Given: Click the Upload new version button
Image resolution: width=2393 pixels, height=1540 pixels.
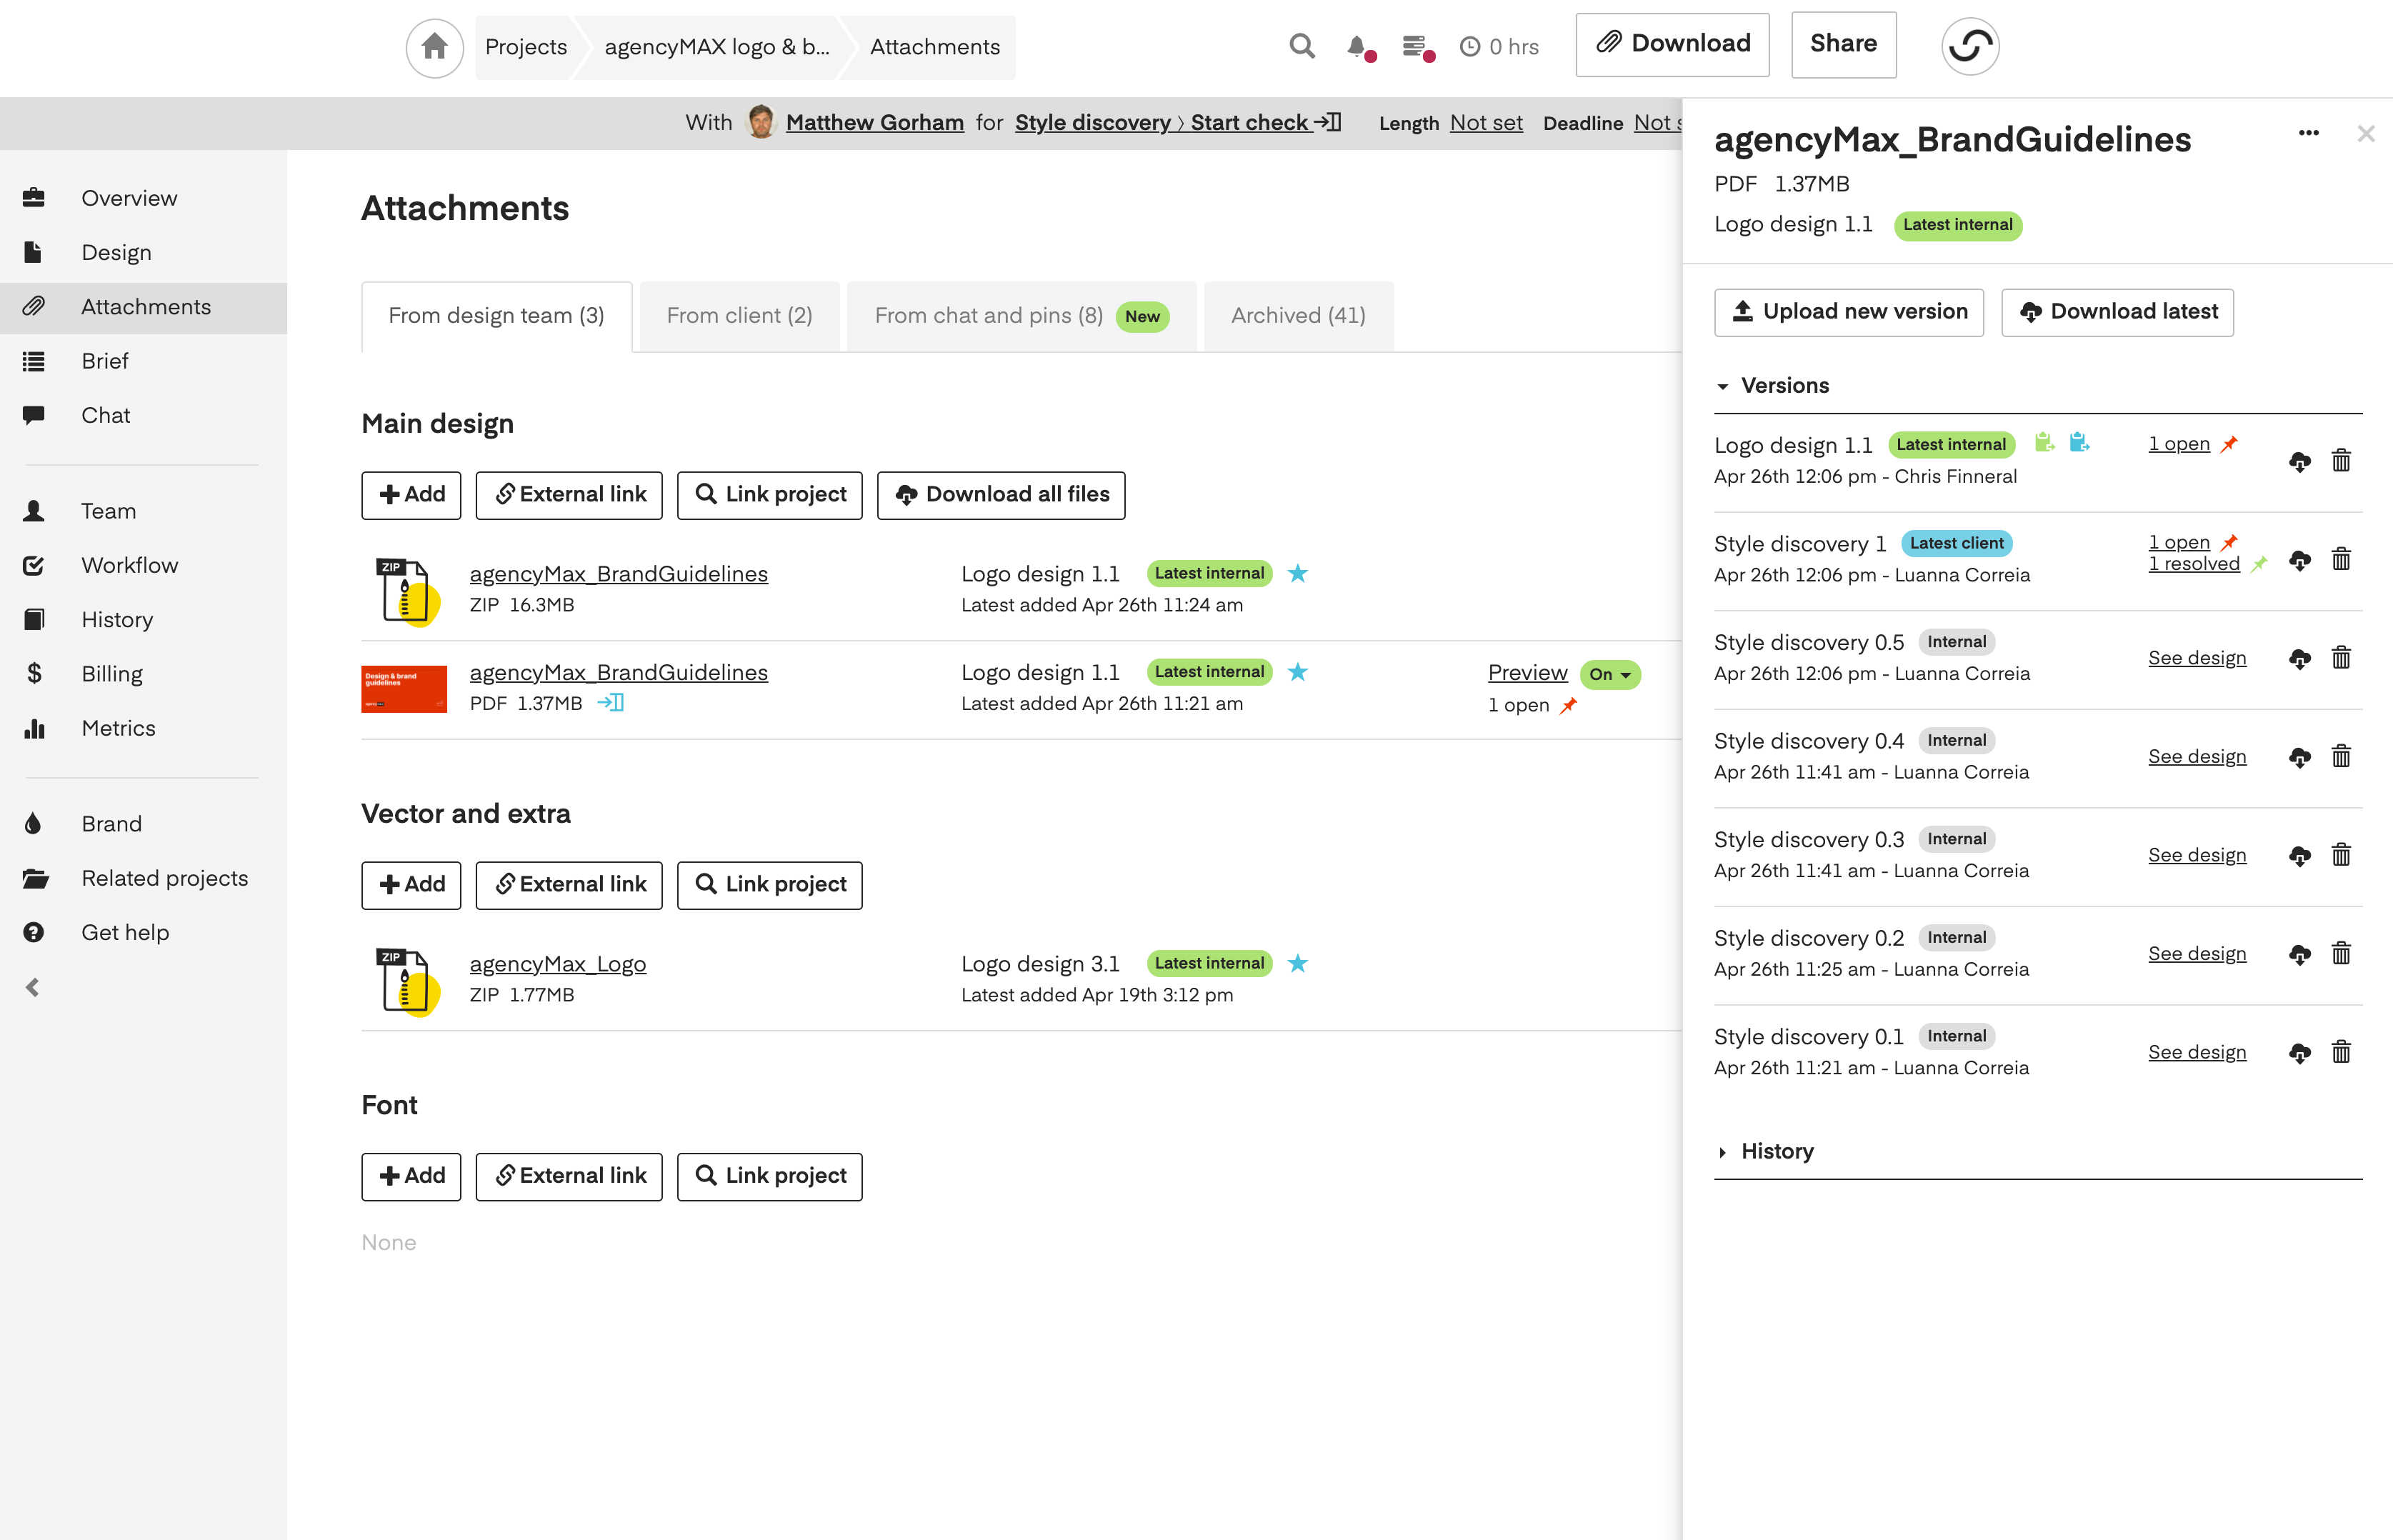Looking at the screenshot, I should pos(1848,312).
